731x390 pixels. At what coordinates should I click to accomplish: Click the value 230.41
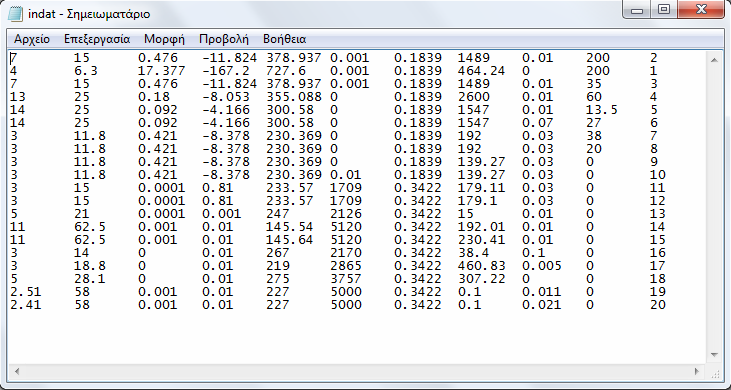pyautogui.click(x=481, y=240)
